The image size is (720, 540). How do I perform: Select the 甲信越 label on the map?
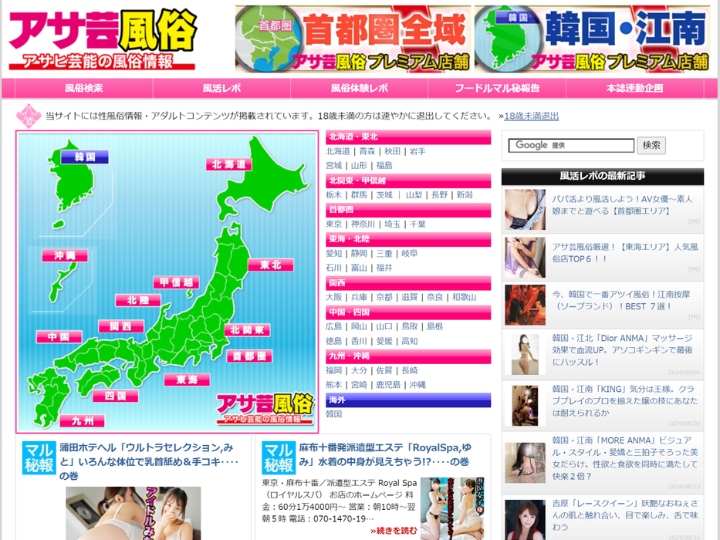[176, 282]
